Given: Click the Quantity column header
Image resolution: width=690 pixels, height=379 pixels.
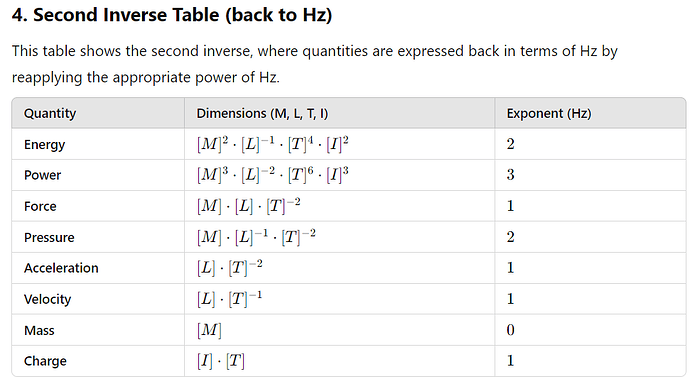Looking at the screenshot, I should (50, 114).
